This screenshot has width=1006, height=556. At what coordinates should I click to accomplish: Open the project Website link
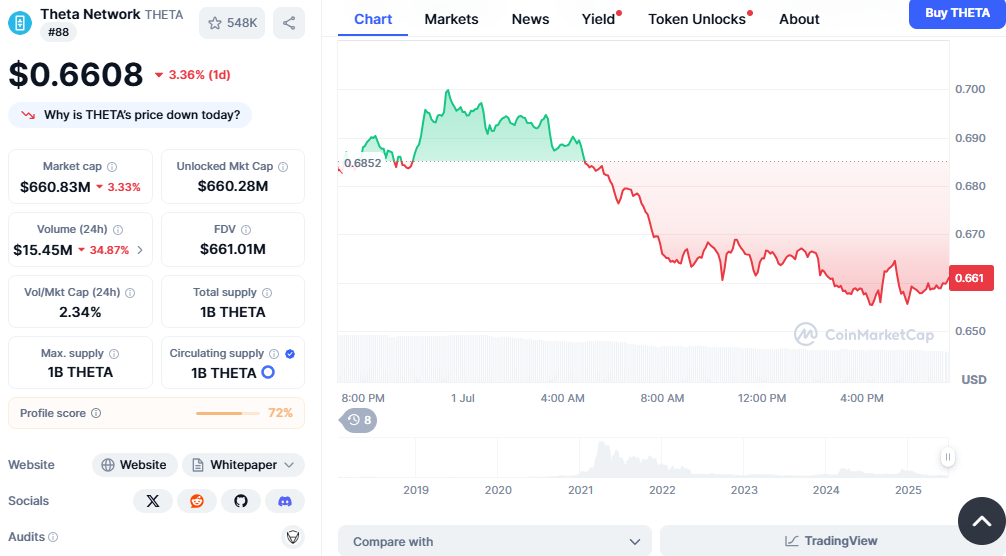click(x=134, y=465)
